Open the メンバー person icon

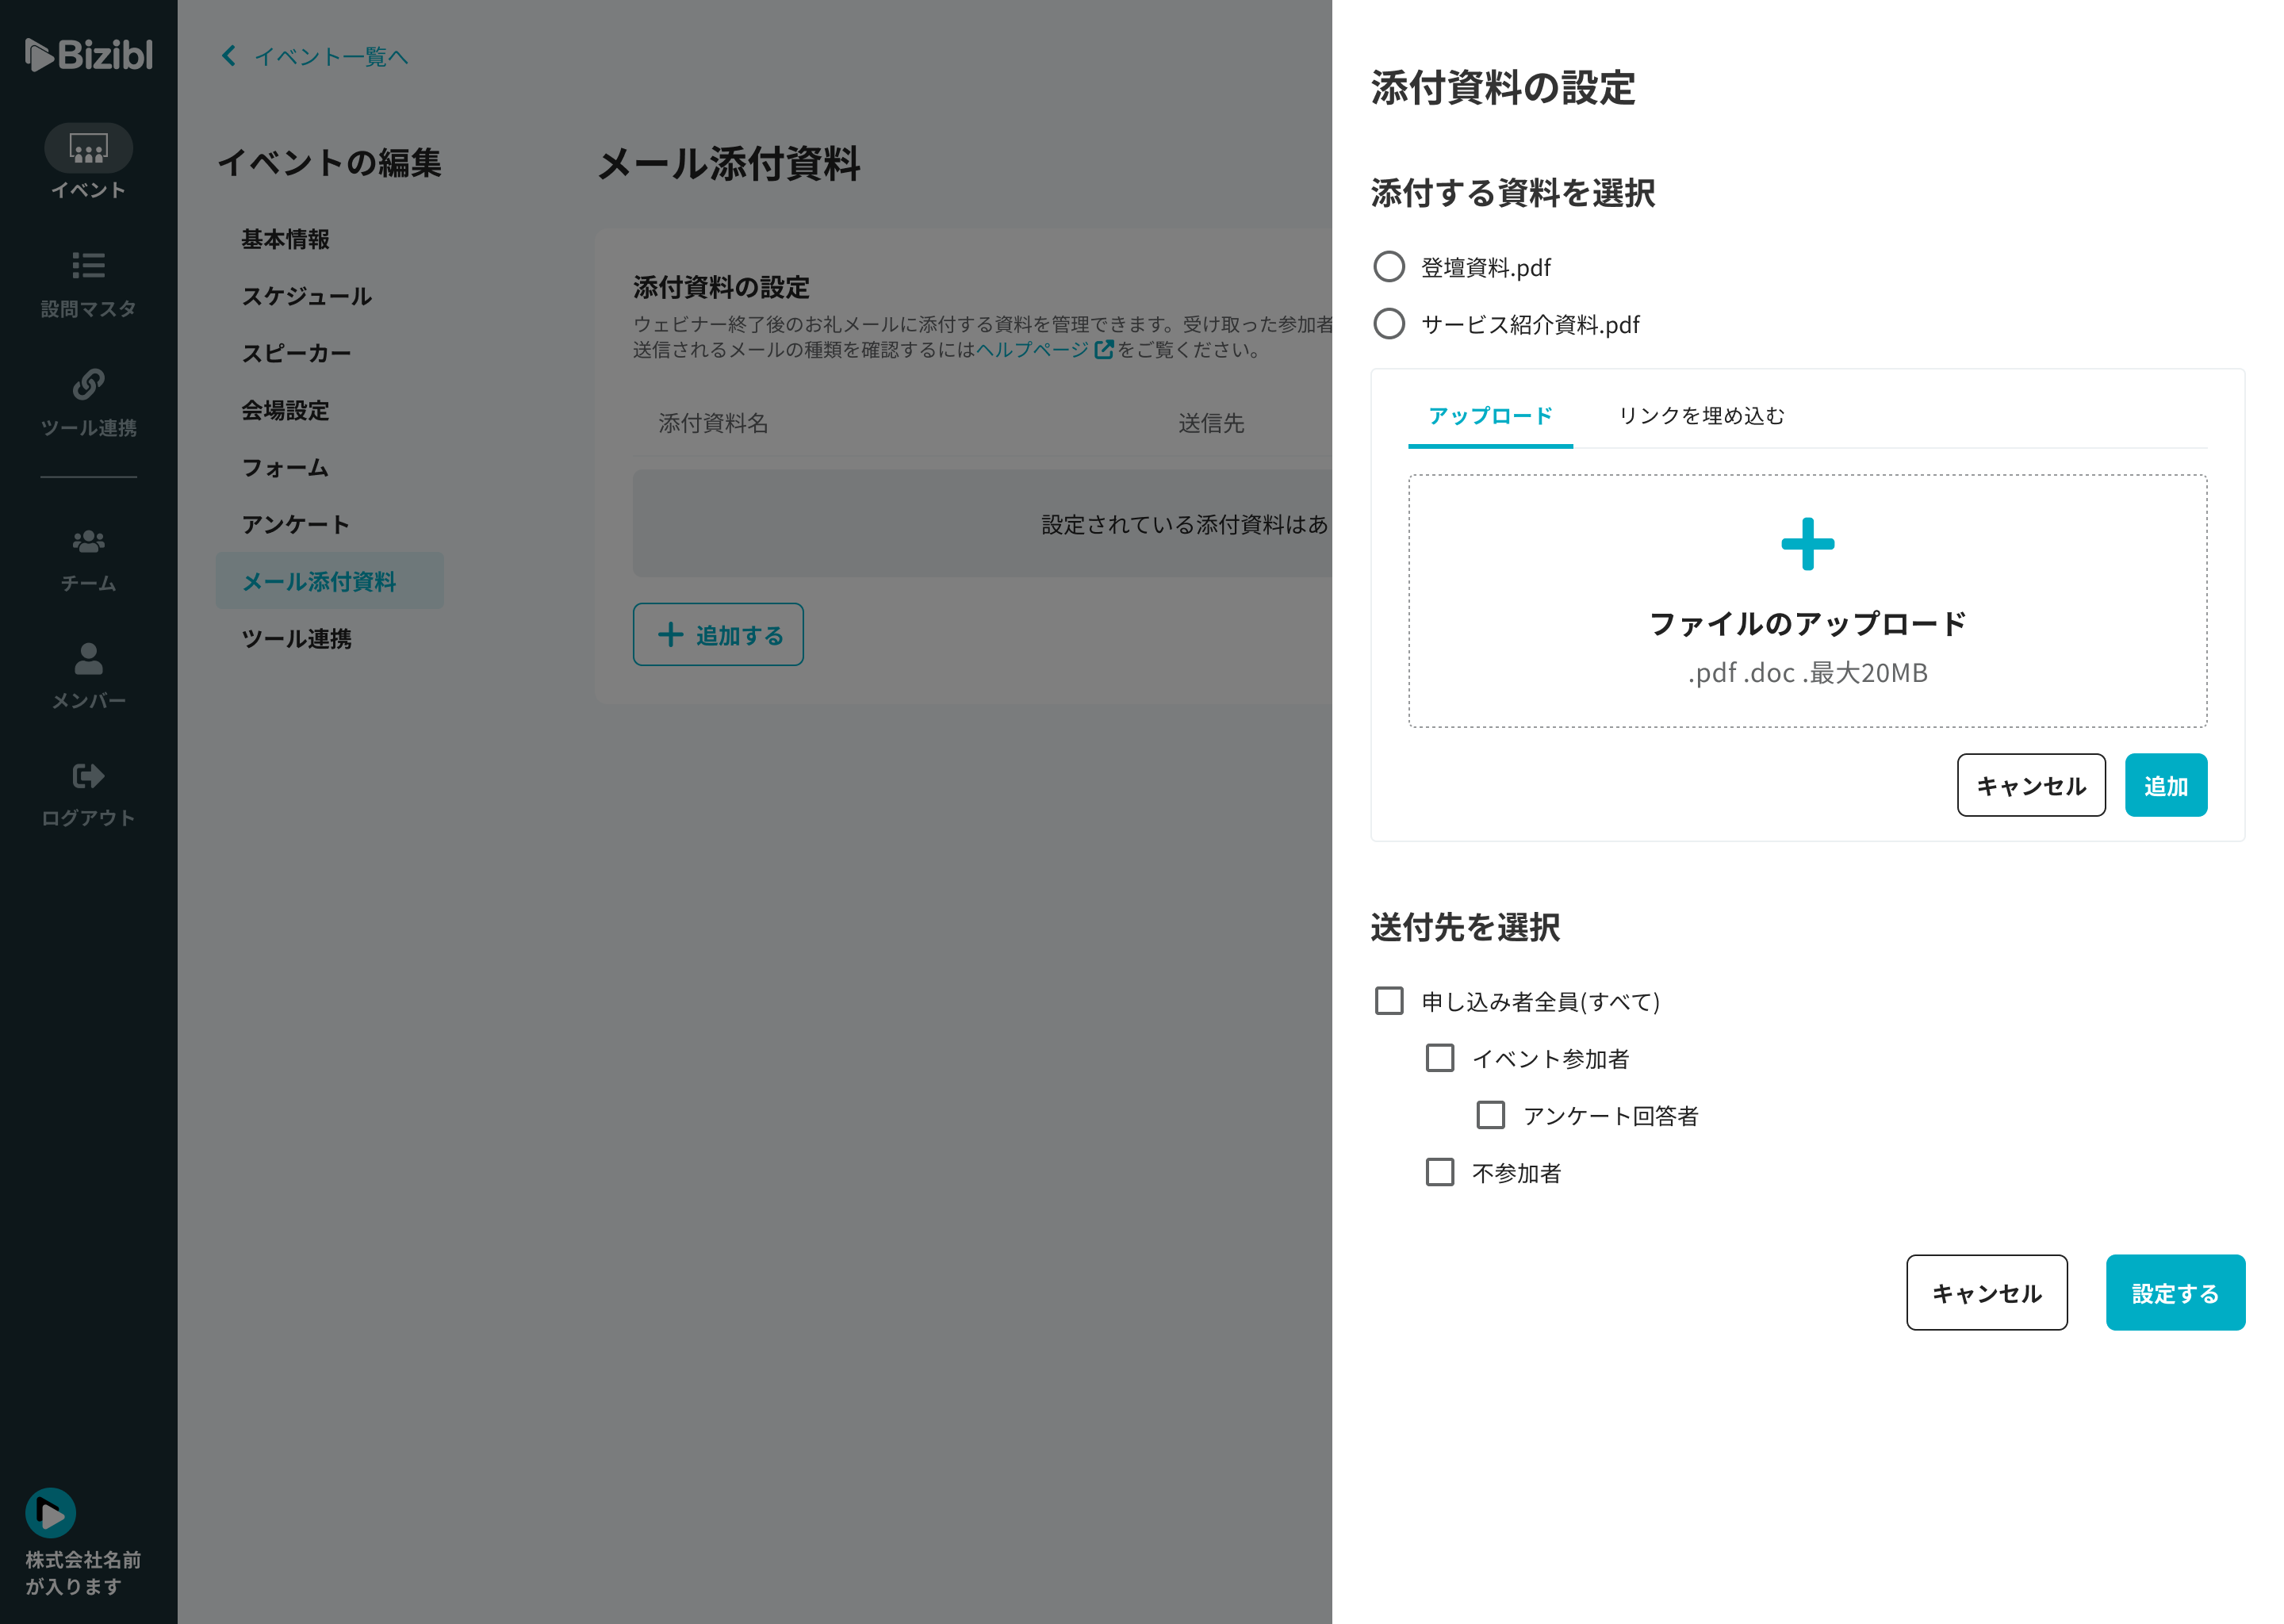(x=88, y=658)
